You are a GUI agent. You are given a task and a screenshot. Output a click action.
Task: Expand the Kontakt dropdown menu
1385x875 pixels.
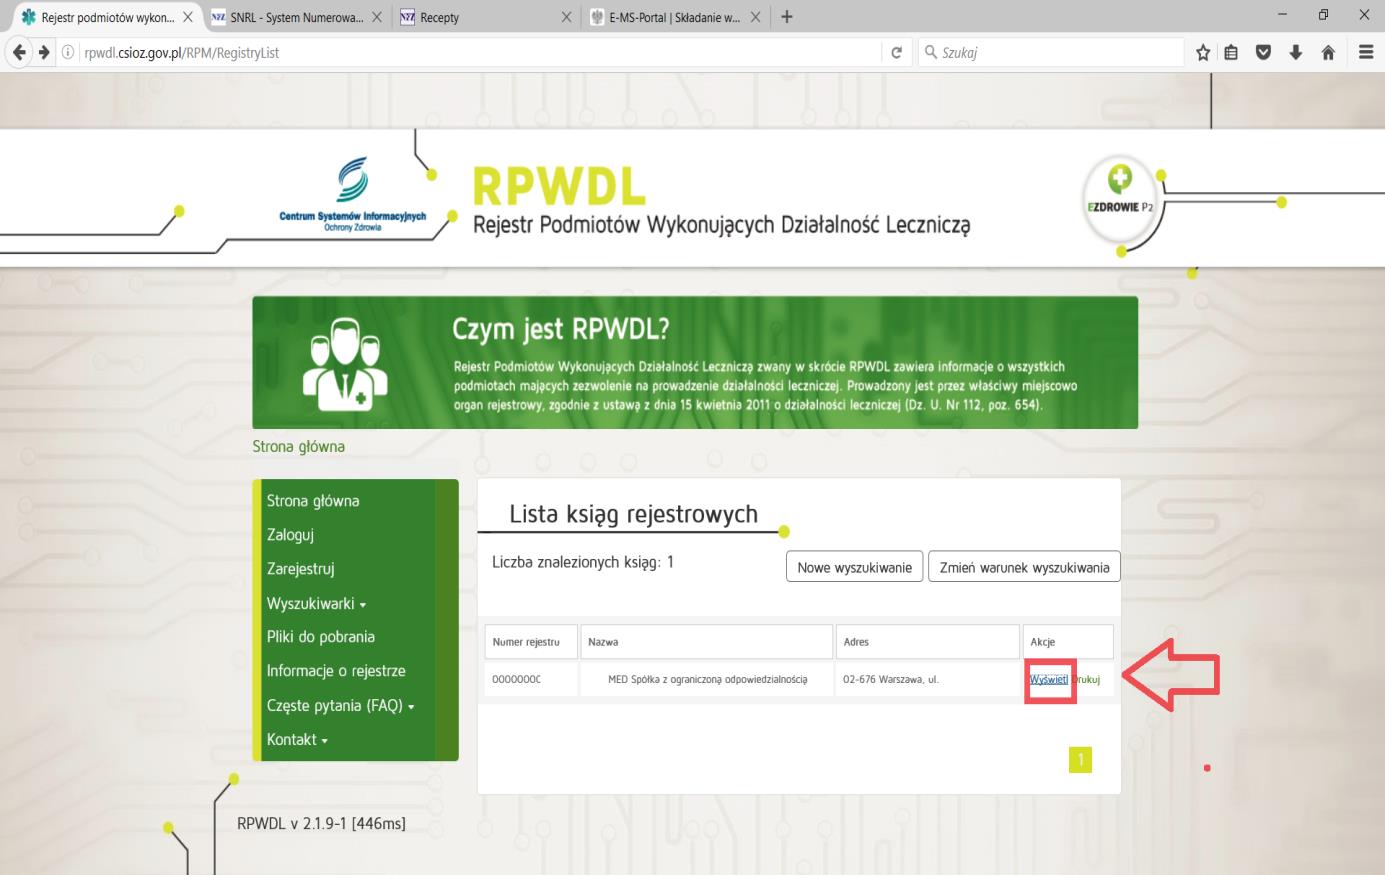click(x=297, y=740)
